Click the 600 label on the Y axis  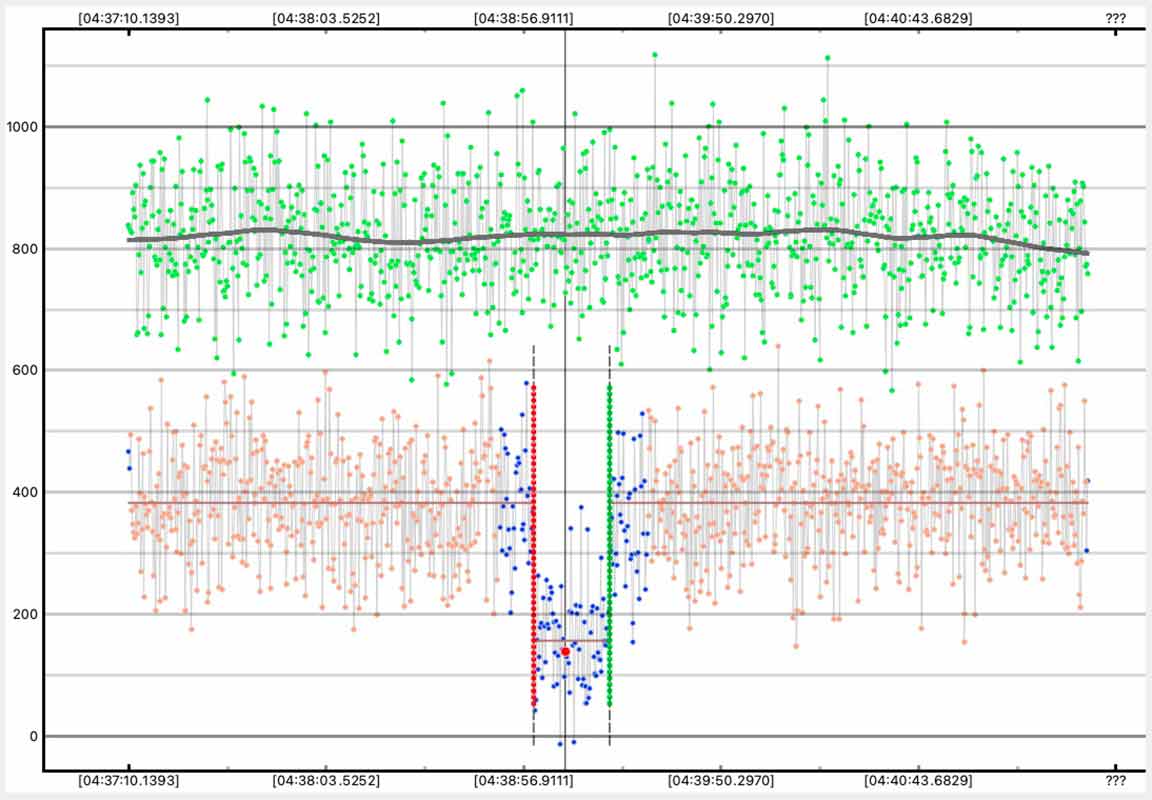25,371
